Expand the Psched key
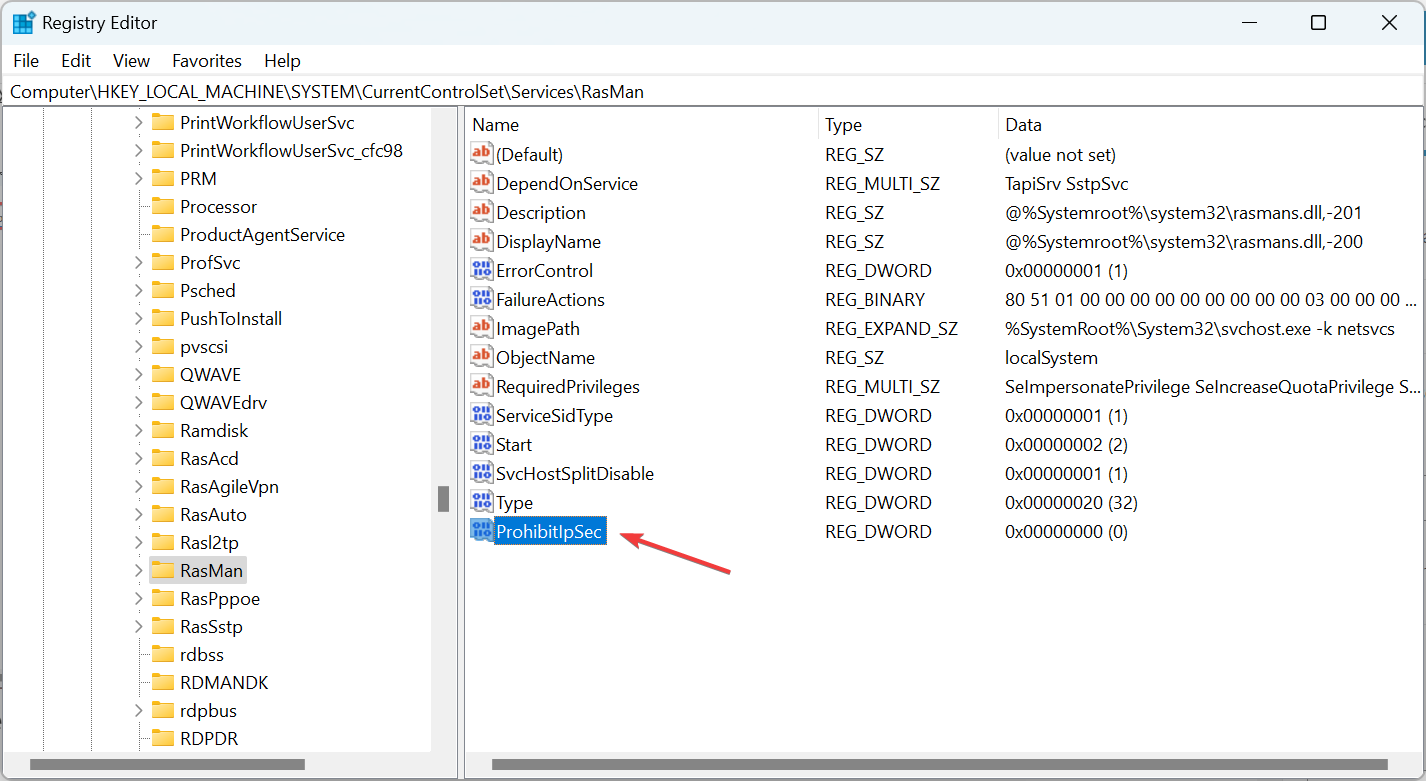Image resolution: width=1426 pixels, height=781 pixels. [139, 290]
